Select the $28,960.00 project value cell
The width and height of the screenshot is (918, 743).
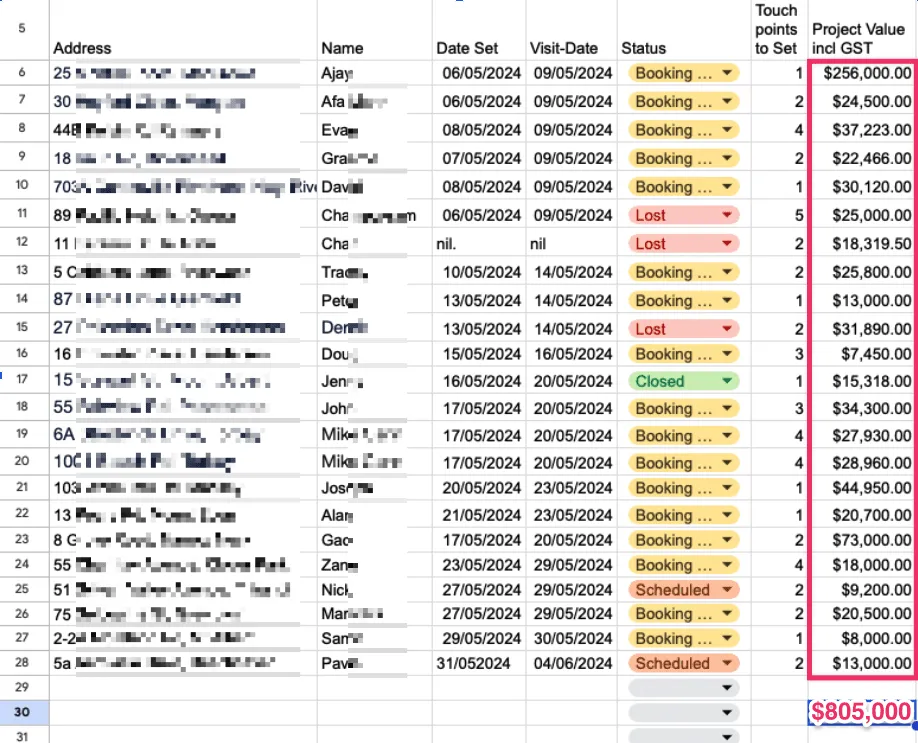click(863, 463)
